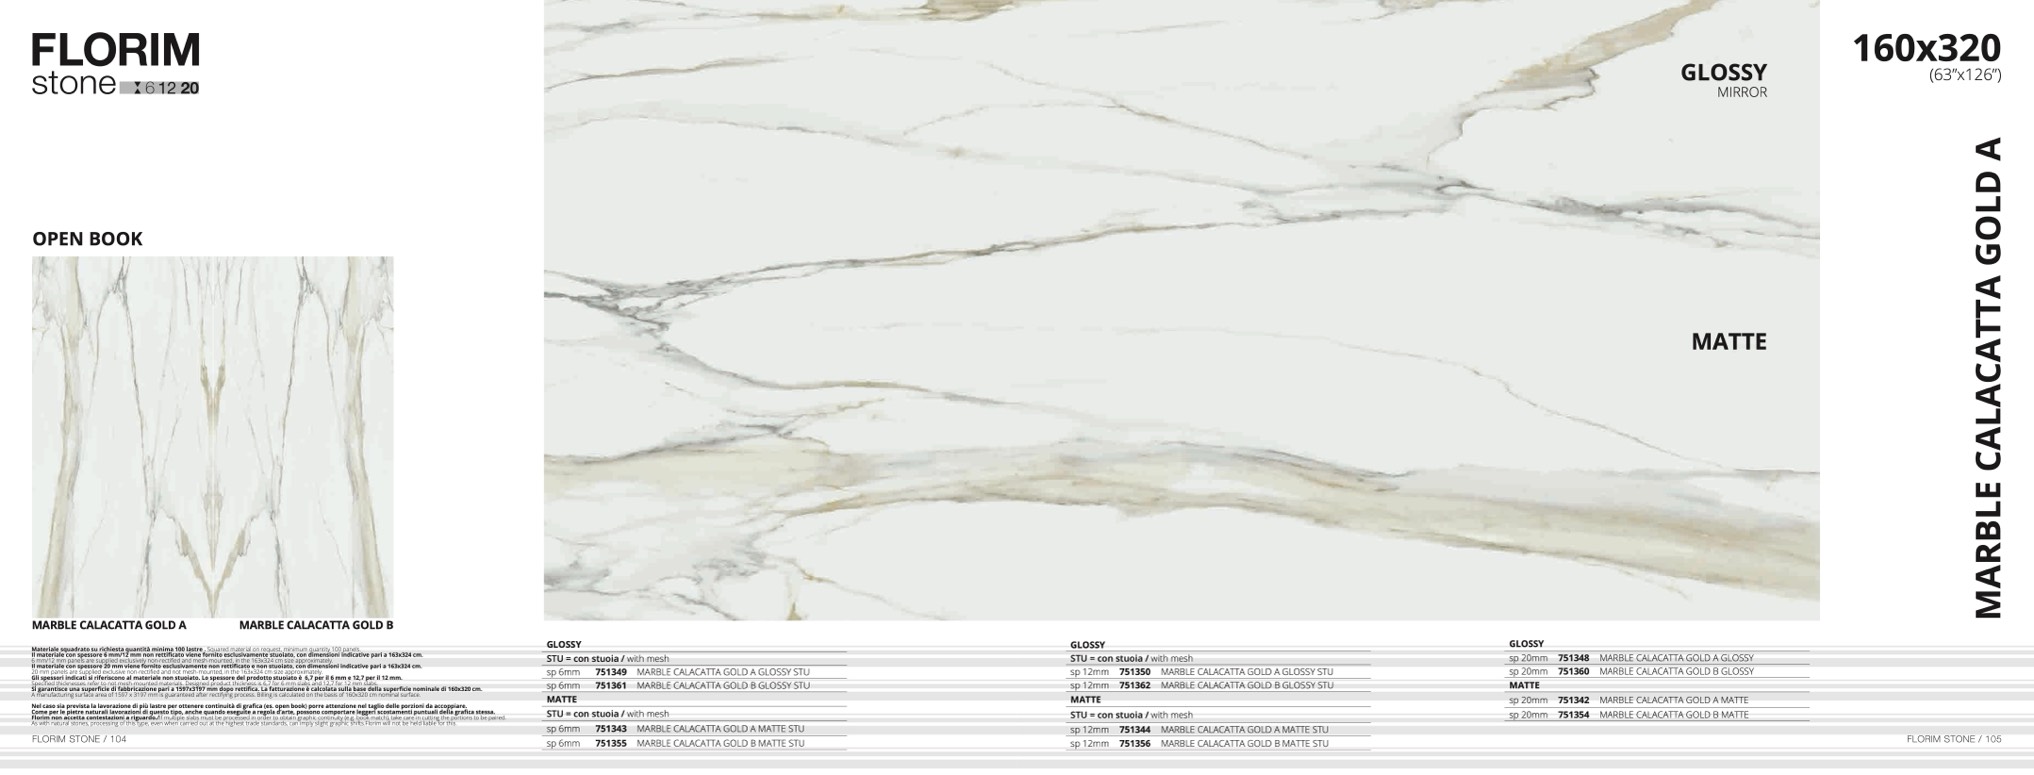This screenshot has height=775, width=2034.
Task: Click the OPEN BOOK heading
Action: tap(87, 239)
